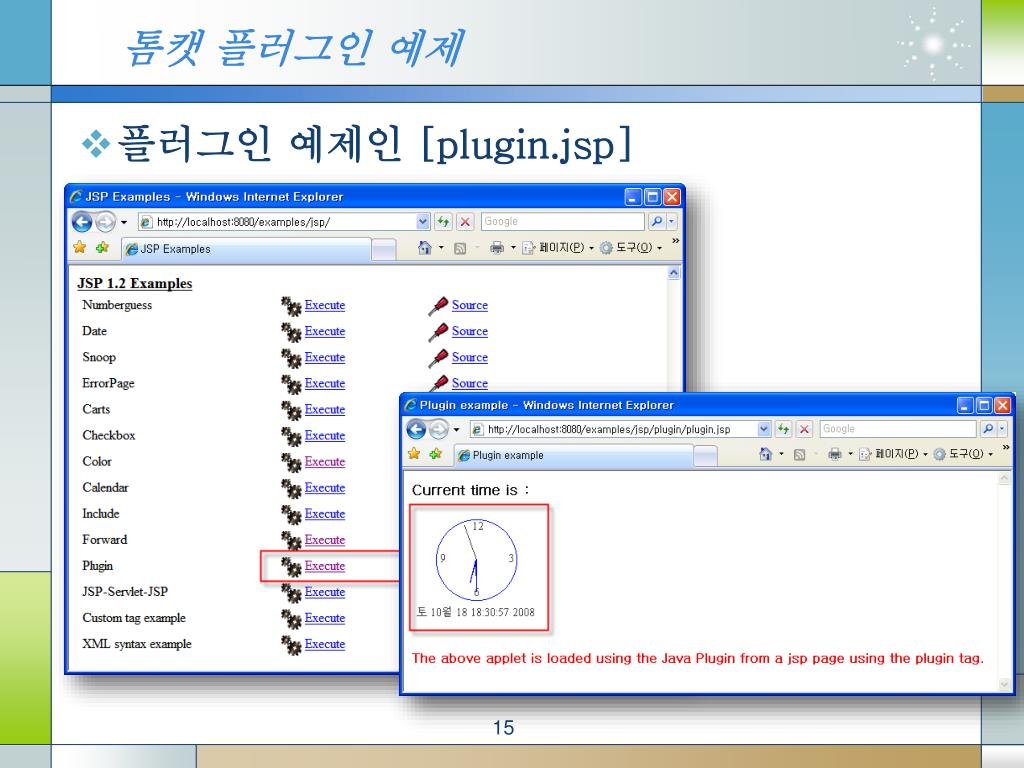The width and height of the screenshot is (1024, 768).
Task: Expand recent pages arrow in JSP Examples window
Action: click(x=124, y=223)
